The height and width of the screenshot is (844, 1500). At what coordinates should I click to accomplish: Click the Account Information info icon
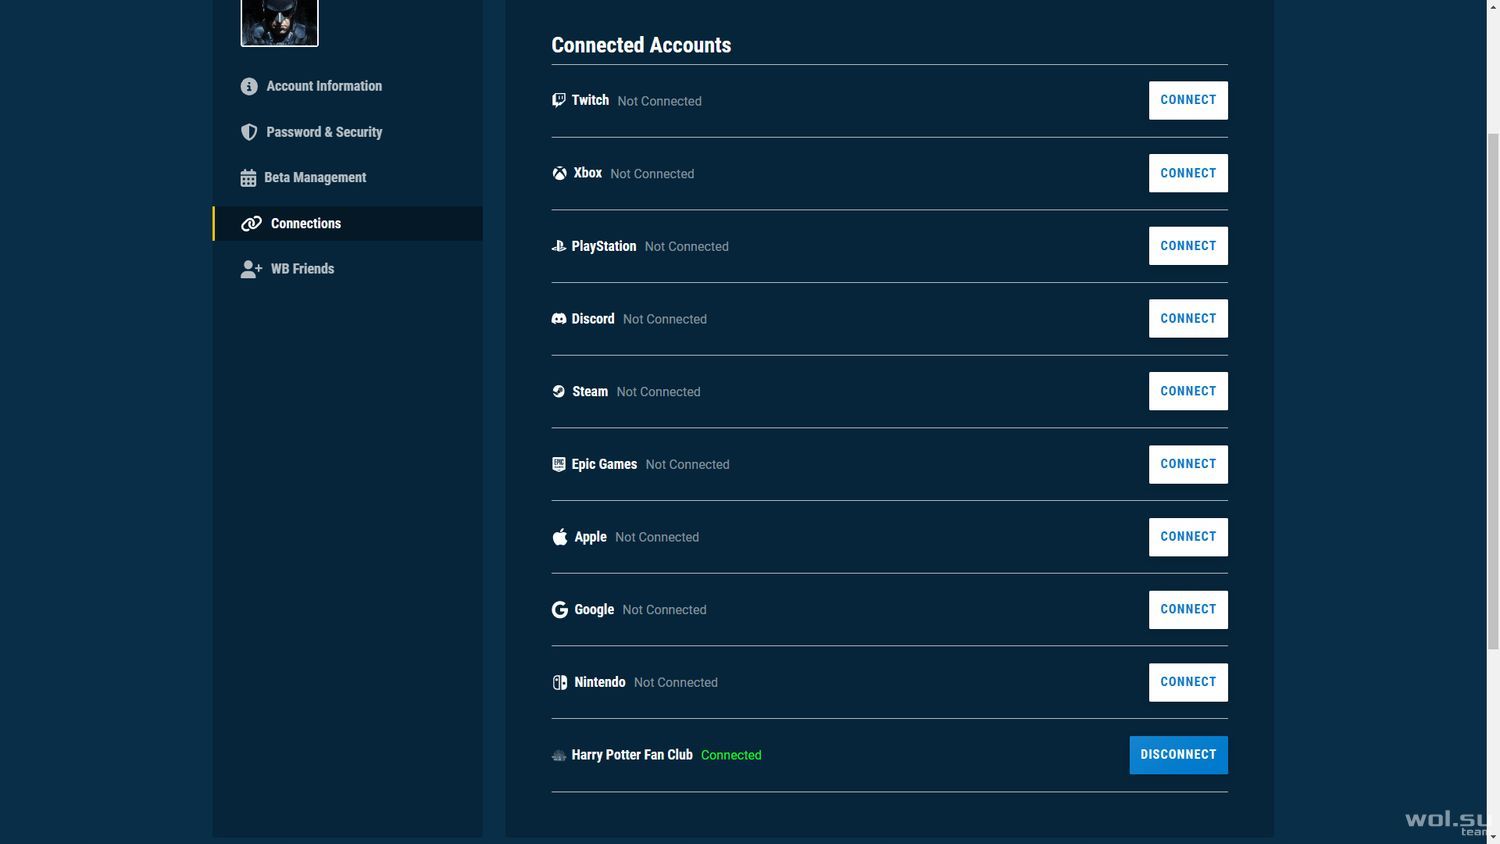pos(249,87)
